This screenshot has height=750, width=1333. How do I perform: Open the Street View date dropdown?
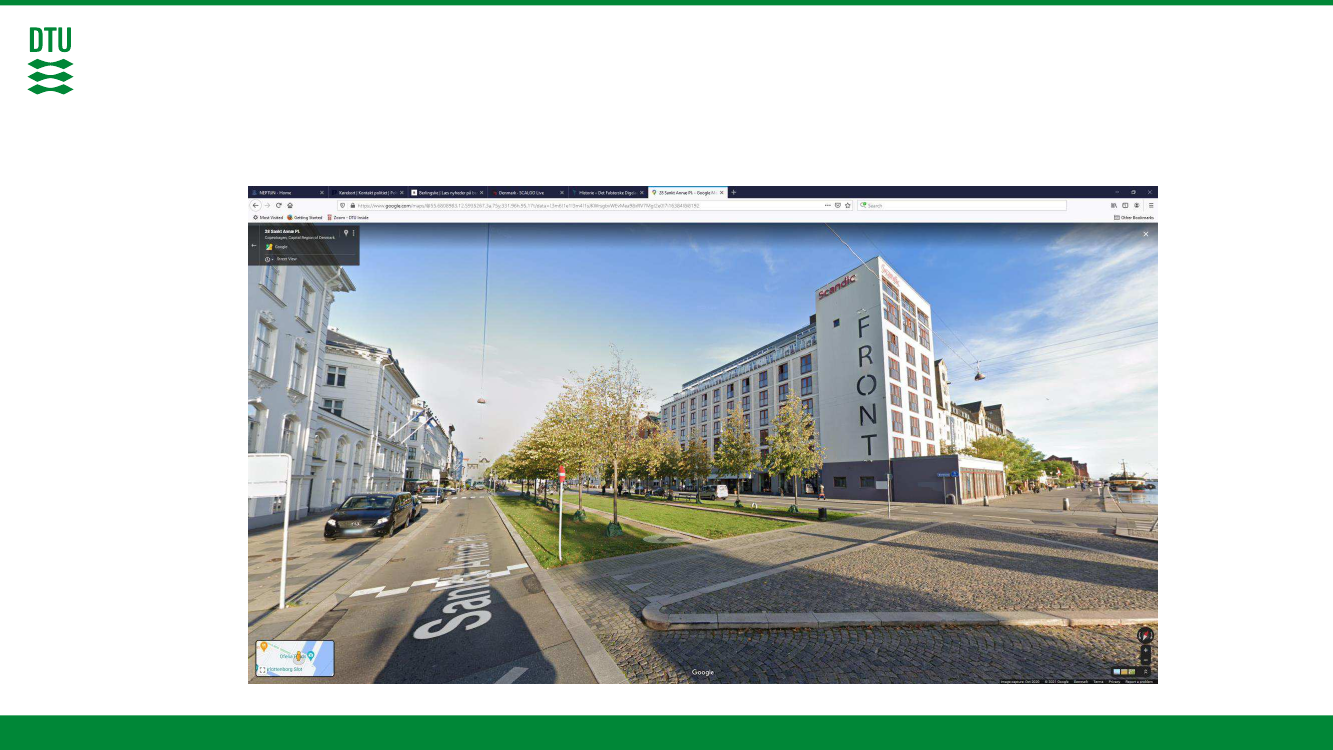[x=268, y=259]
